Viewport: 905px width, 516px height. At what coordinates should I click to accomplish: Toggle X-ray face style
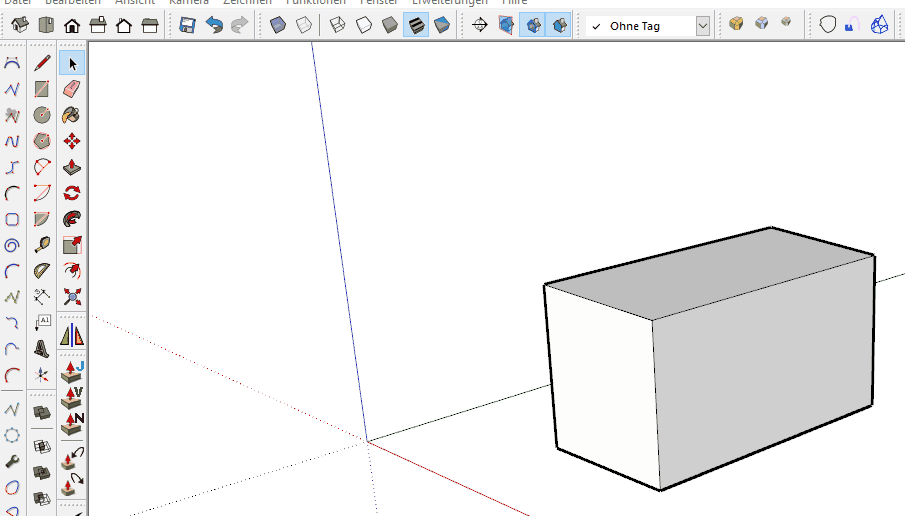(x=278, y=25)
